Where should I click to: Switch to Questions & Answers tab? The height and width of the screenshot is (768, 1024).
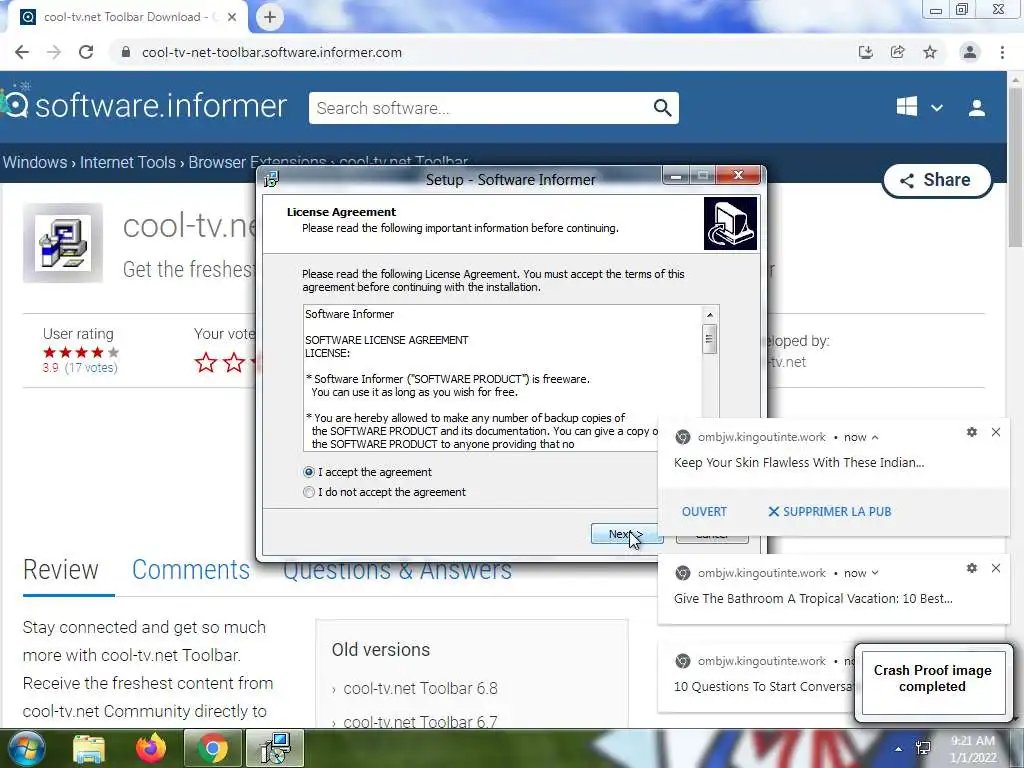397,571
